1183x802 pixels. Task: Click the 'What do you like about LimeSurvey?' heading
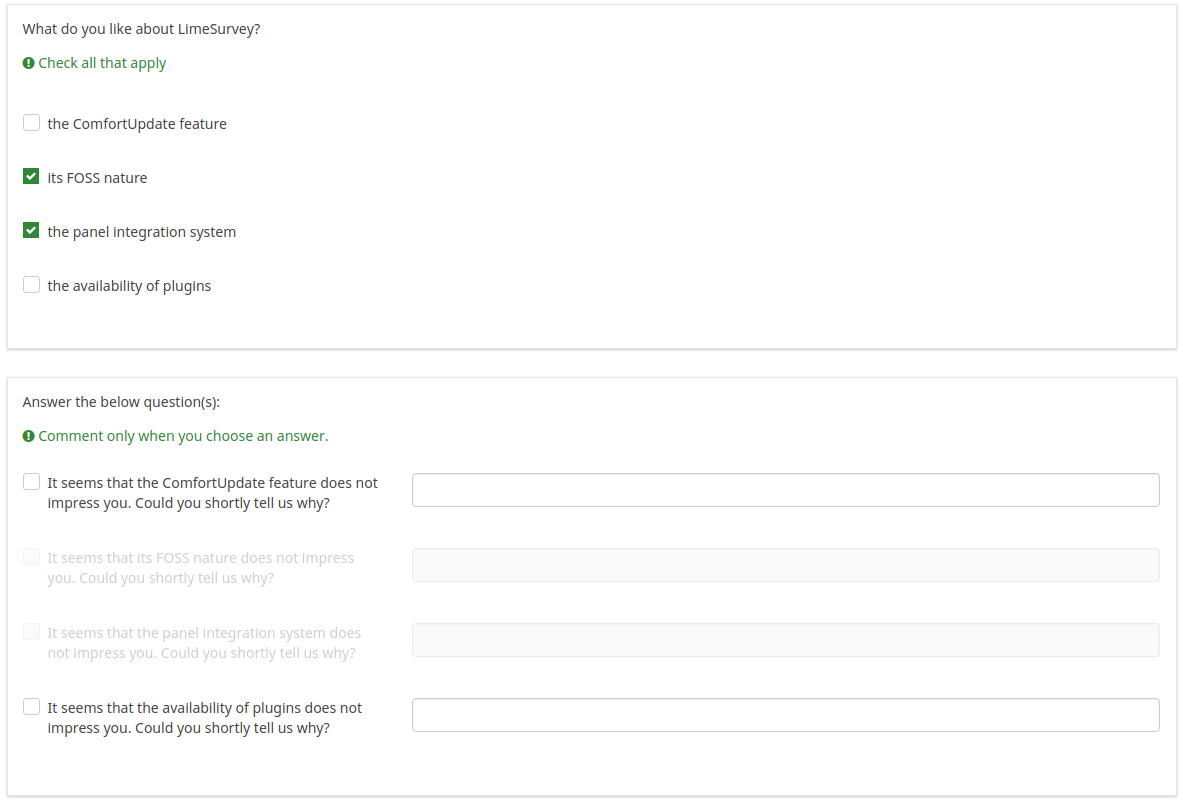coord(141,29)
